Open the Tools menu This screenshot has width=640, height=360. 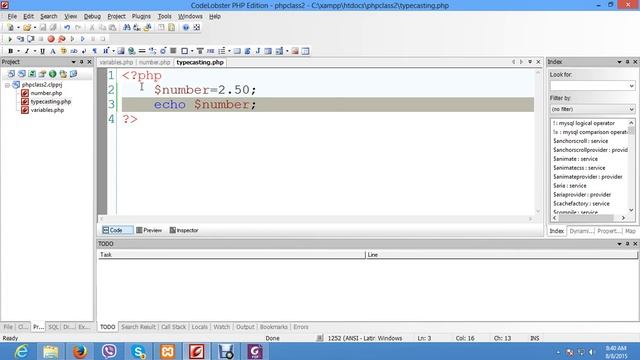pyautogui.click(x=164, y=16)
